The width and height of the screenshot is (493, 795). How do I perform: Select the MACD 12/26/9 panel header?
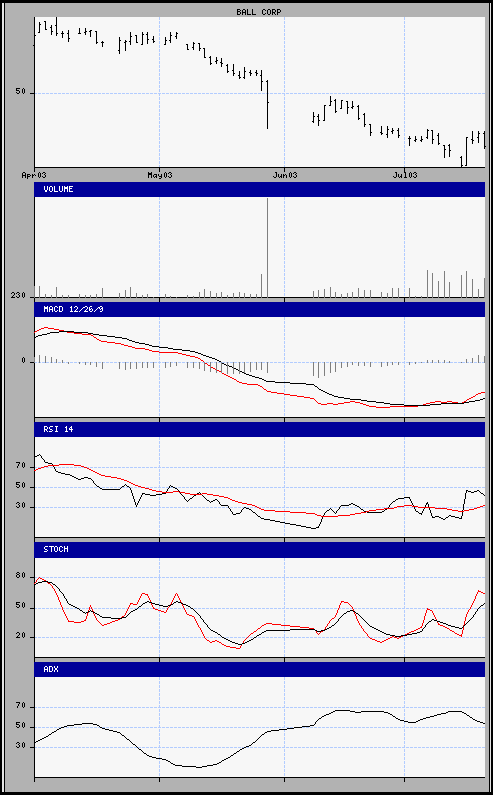260,309
